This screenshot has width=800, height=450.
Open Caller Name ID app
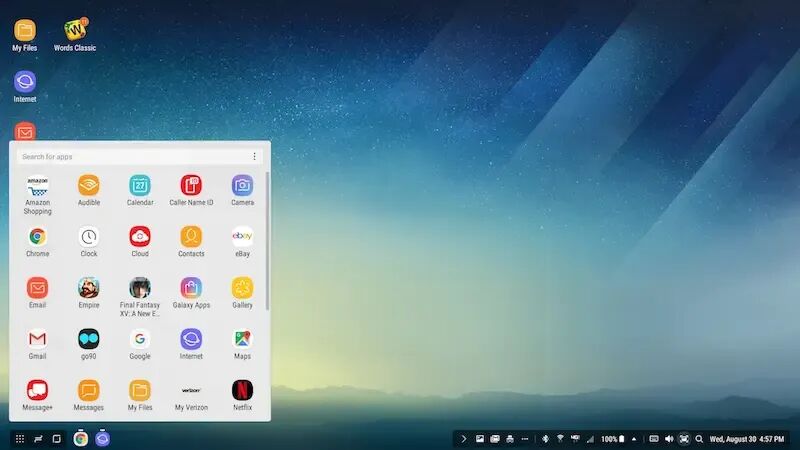[191, 190]
